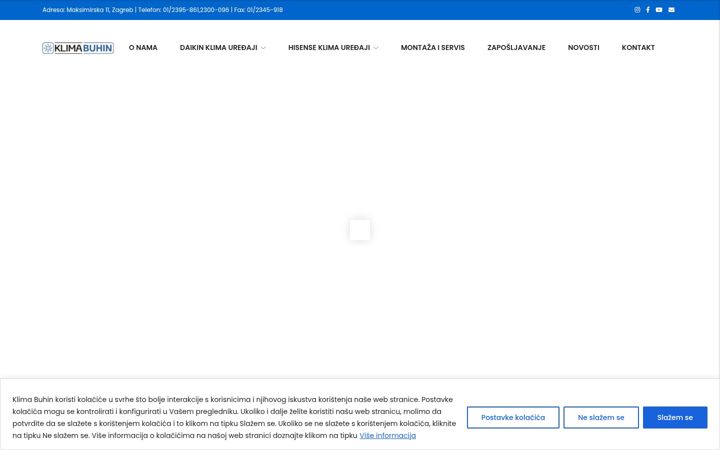Open the Instagram icon in top bar

coord(637,10)
